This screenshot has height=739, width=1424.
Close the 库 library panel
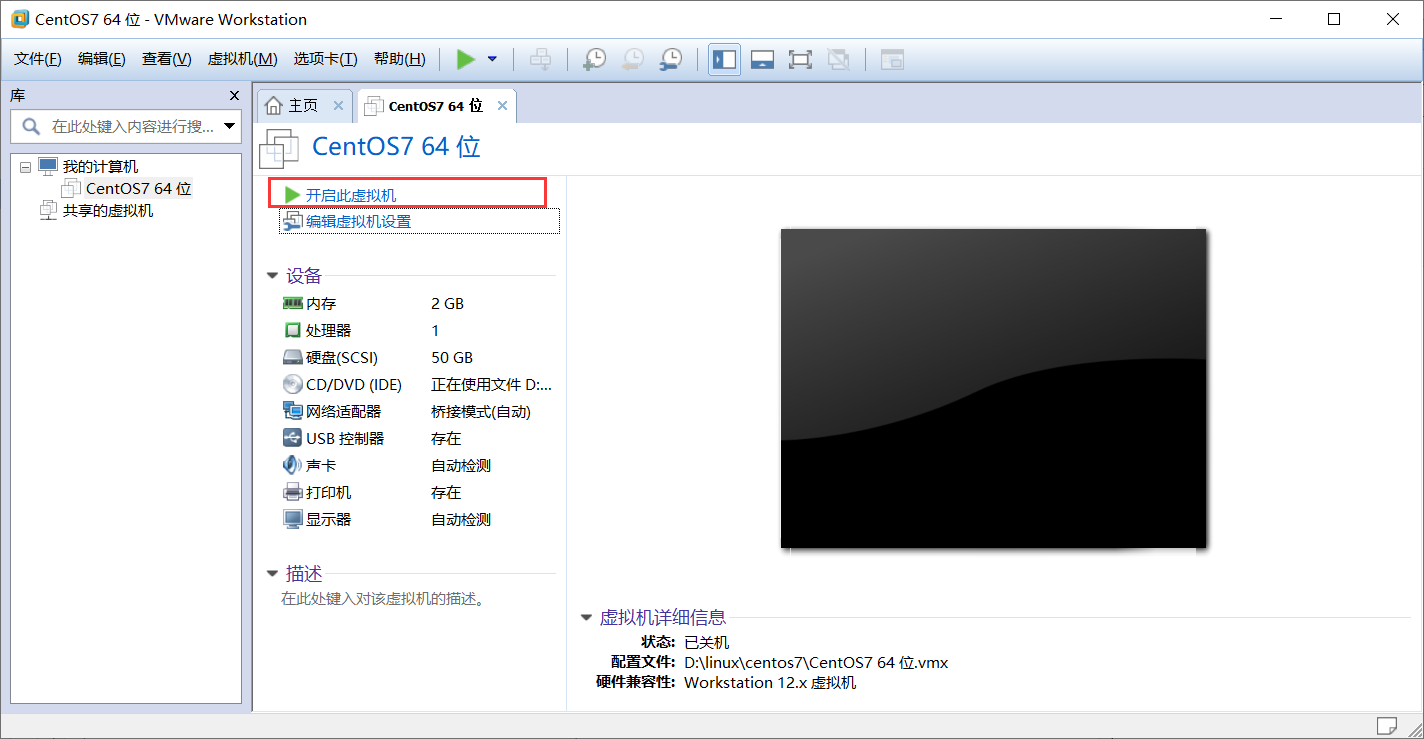coord(234,96)
